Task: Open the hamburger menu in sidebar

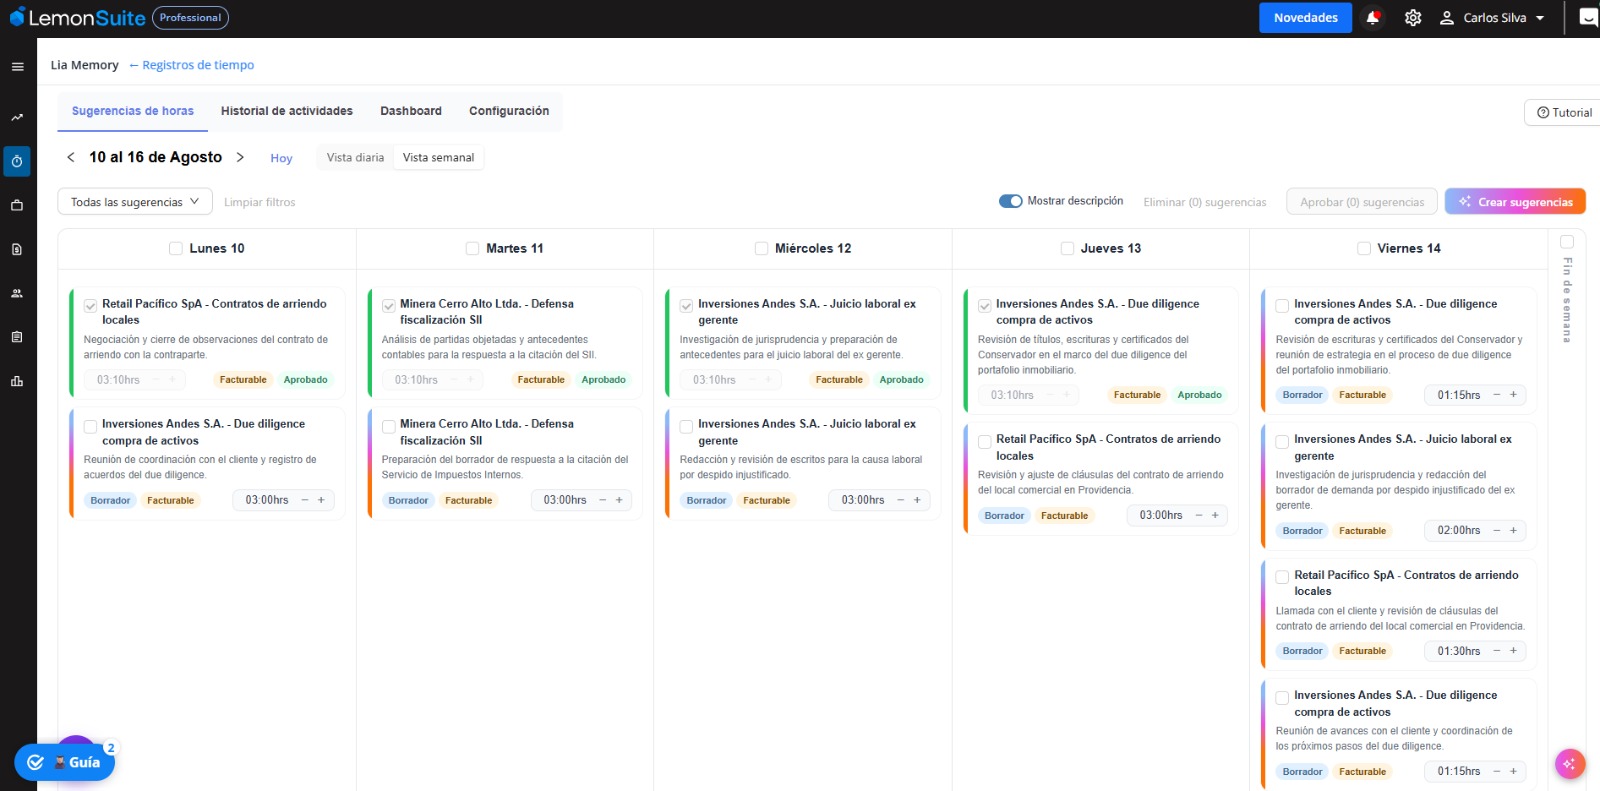Action: 17,67
